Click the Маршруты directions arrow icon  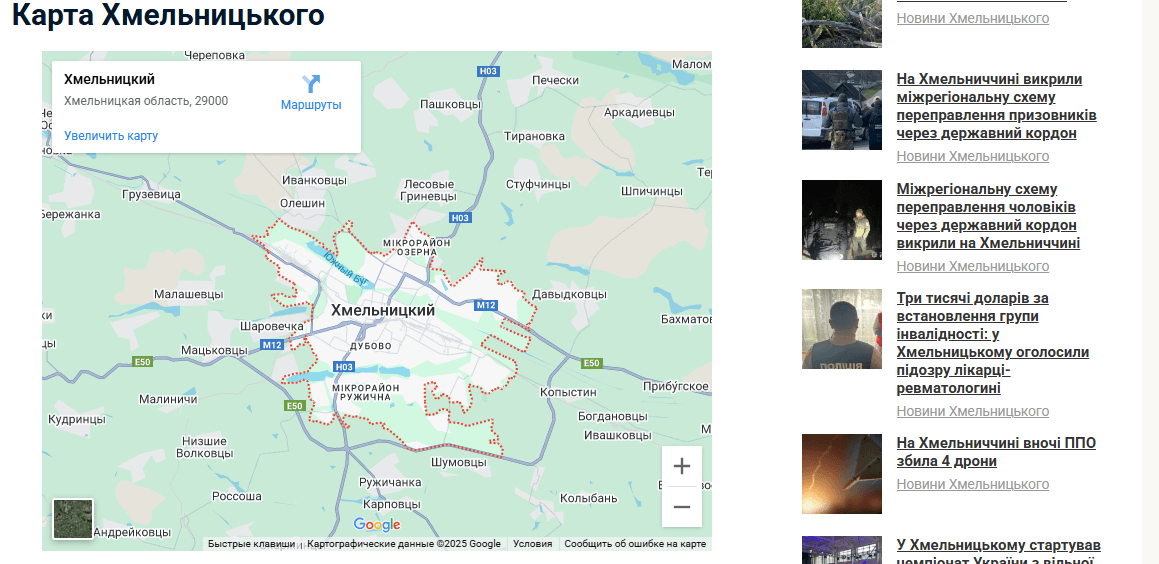[311, 84]
